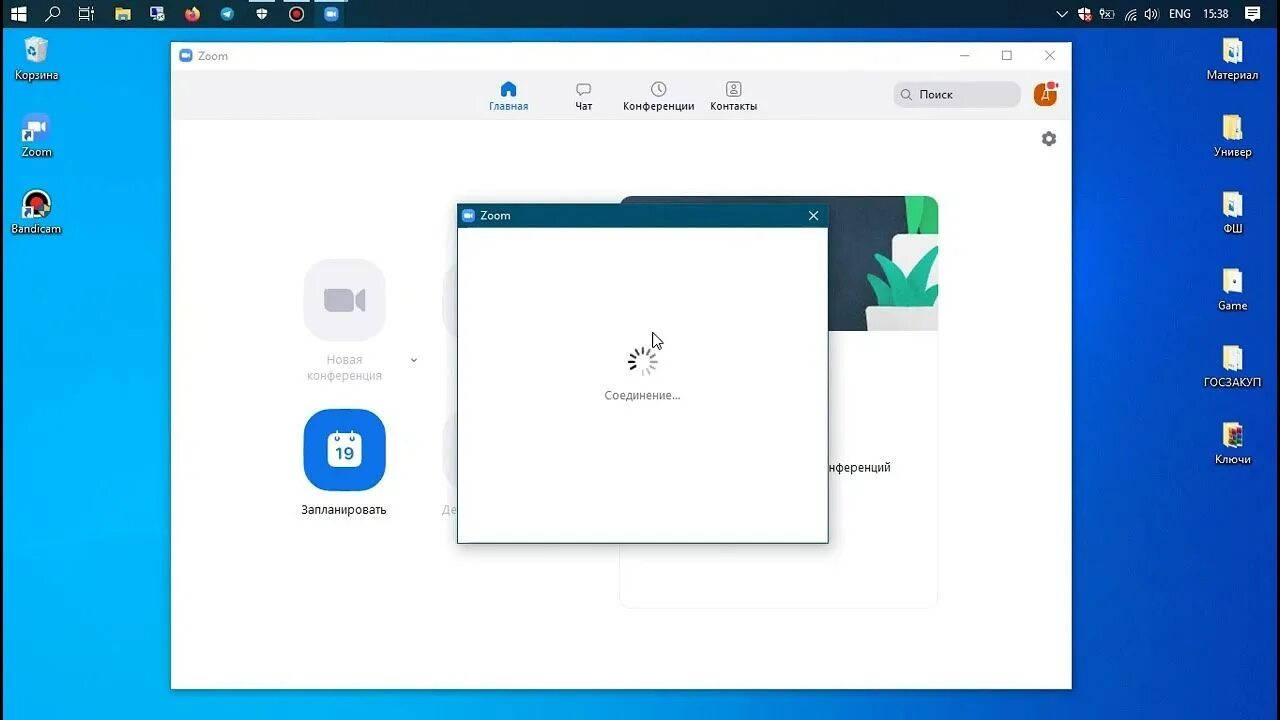
Task: Open File Explorer from taskbar
Action: coord(122,14)
